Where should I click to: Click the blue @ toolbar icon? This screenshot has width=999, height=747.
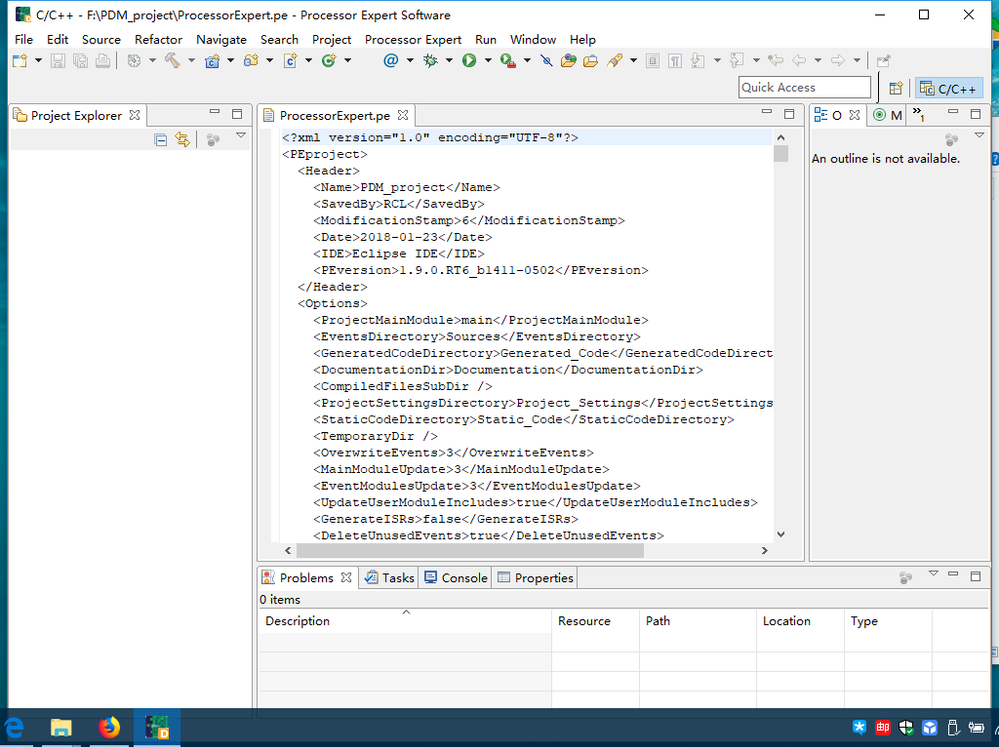391,61
